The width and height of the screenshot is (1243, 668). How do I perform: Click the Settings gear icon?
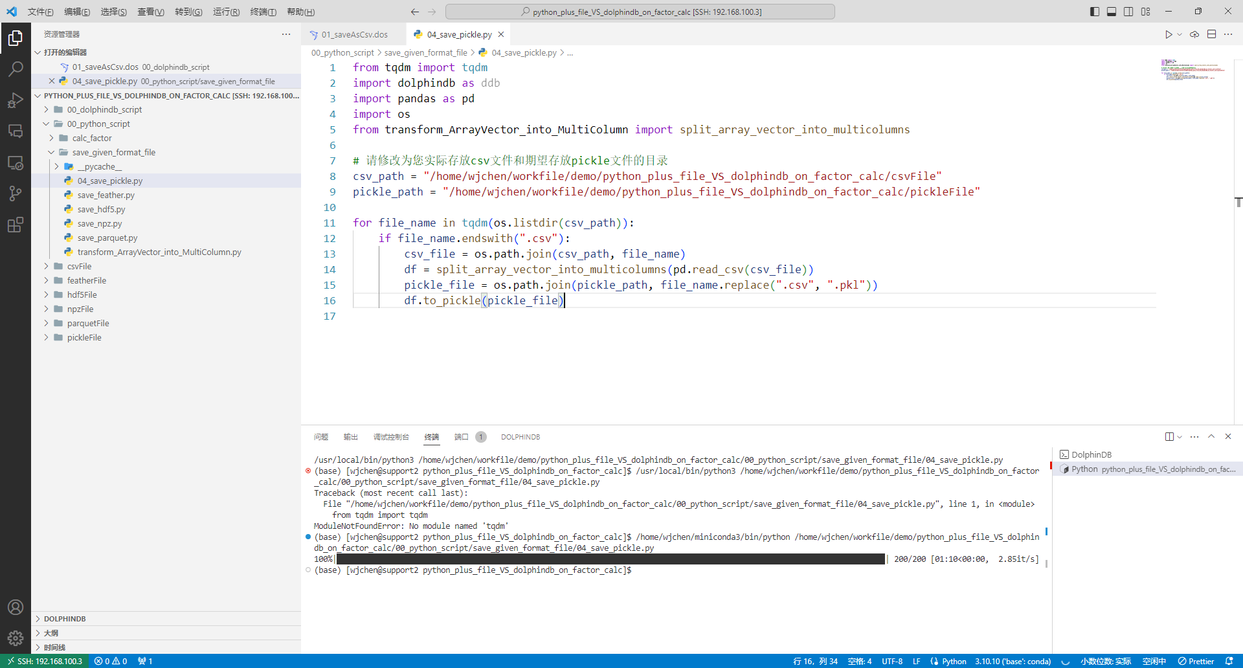pyautogui.click(x=15, y=638)
